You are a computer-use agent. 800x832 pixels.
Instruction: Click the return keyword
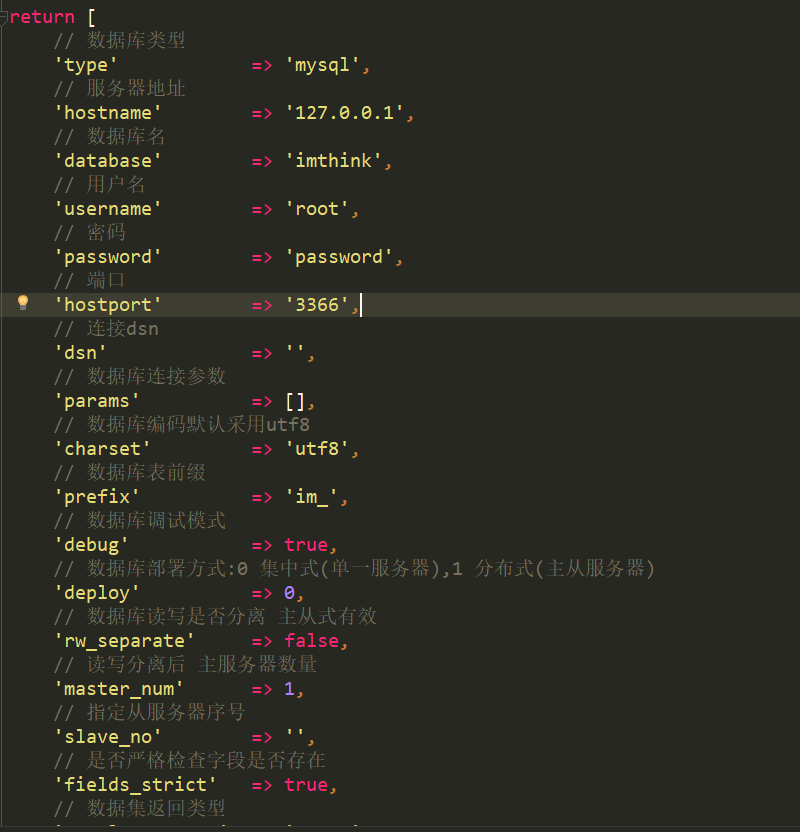pyautogui.click(x=42, y=17)
